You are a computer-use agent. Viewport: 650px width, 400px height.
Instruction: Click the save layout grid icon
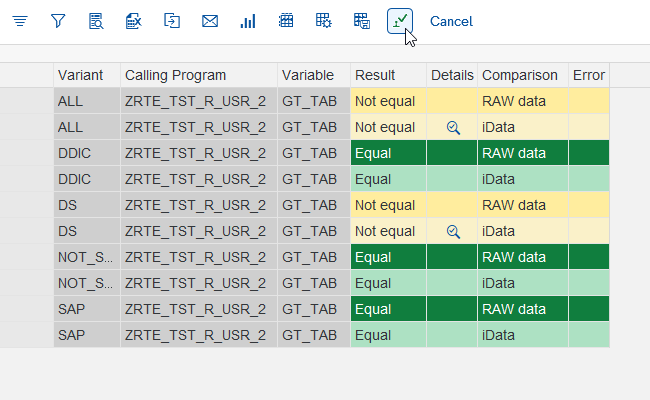(x=362, y=21)
